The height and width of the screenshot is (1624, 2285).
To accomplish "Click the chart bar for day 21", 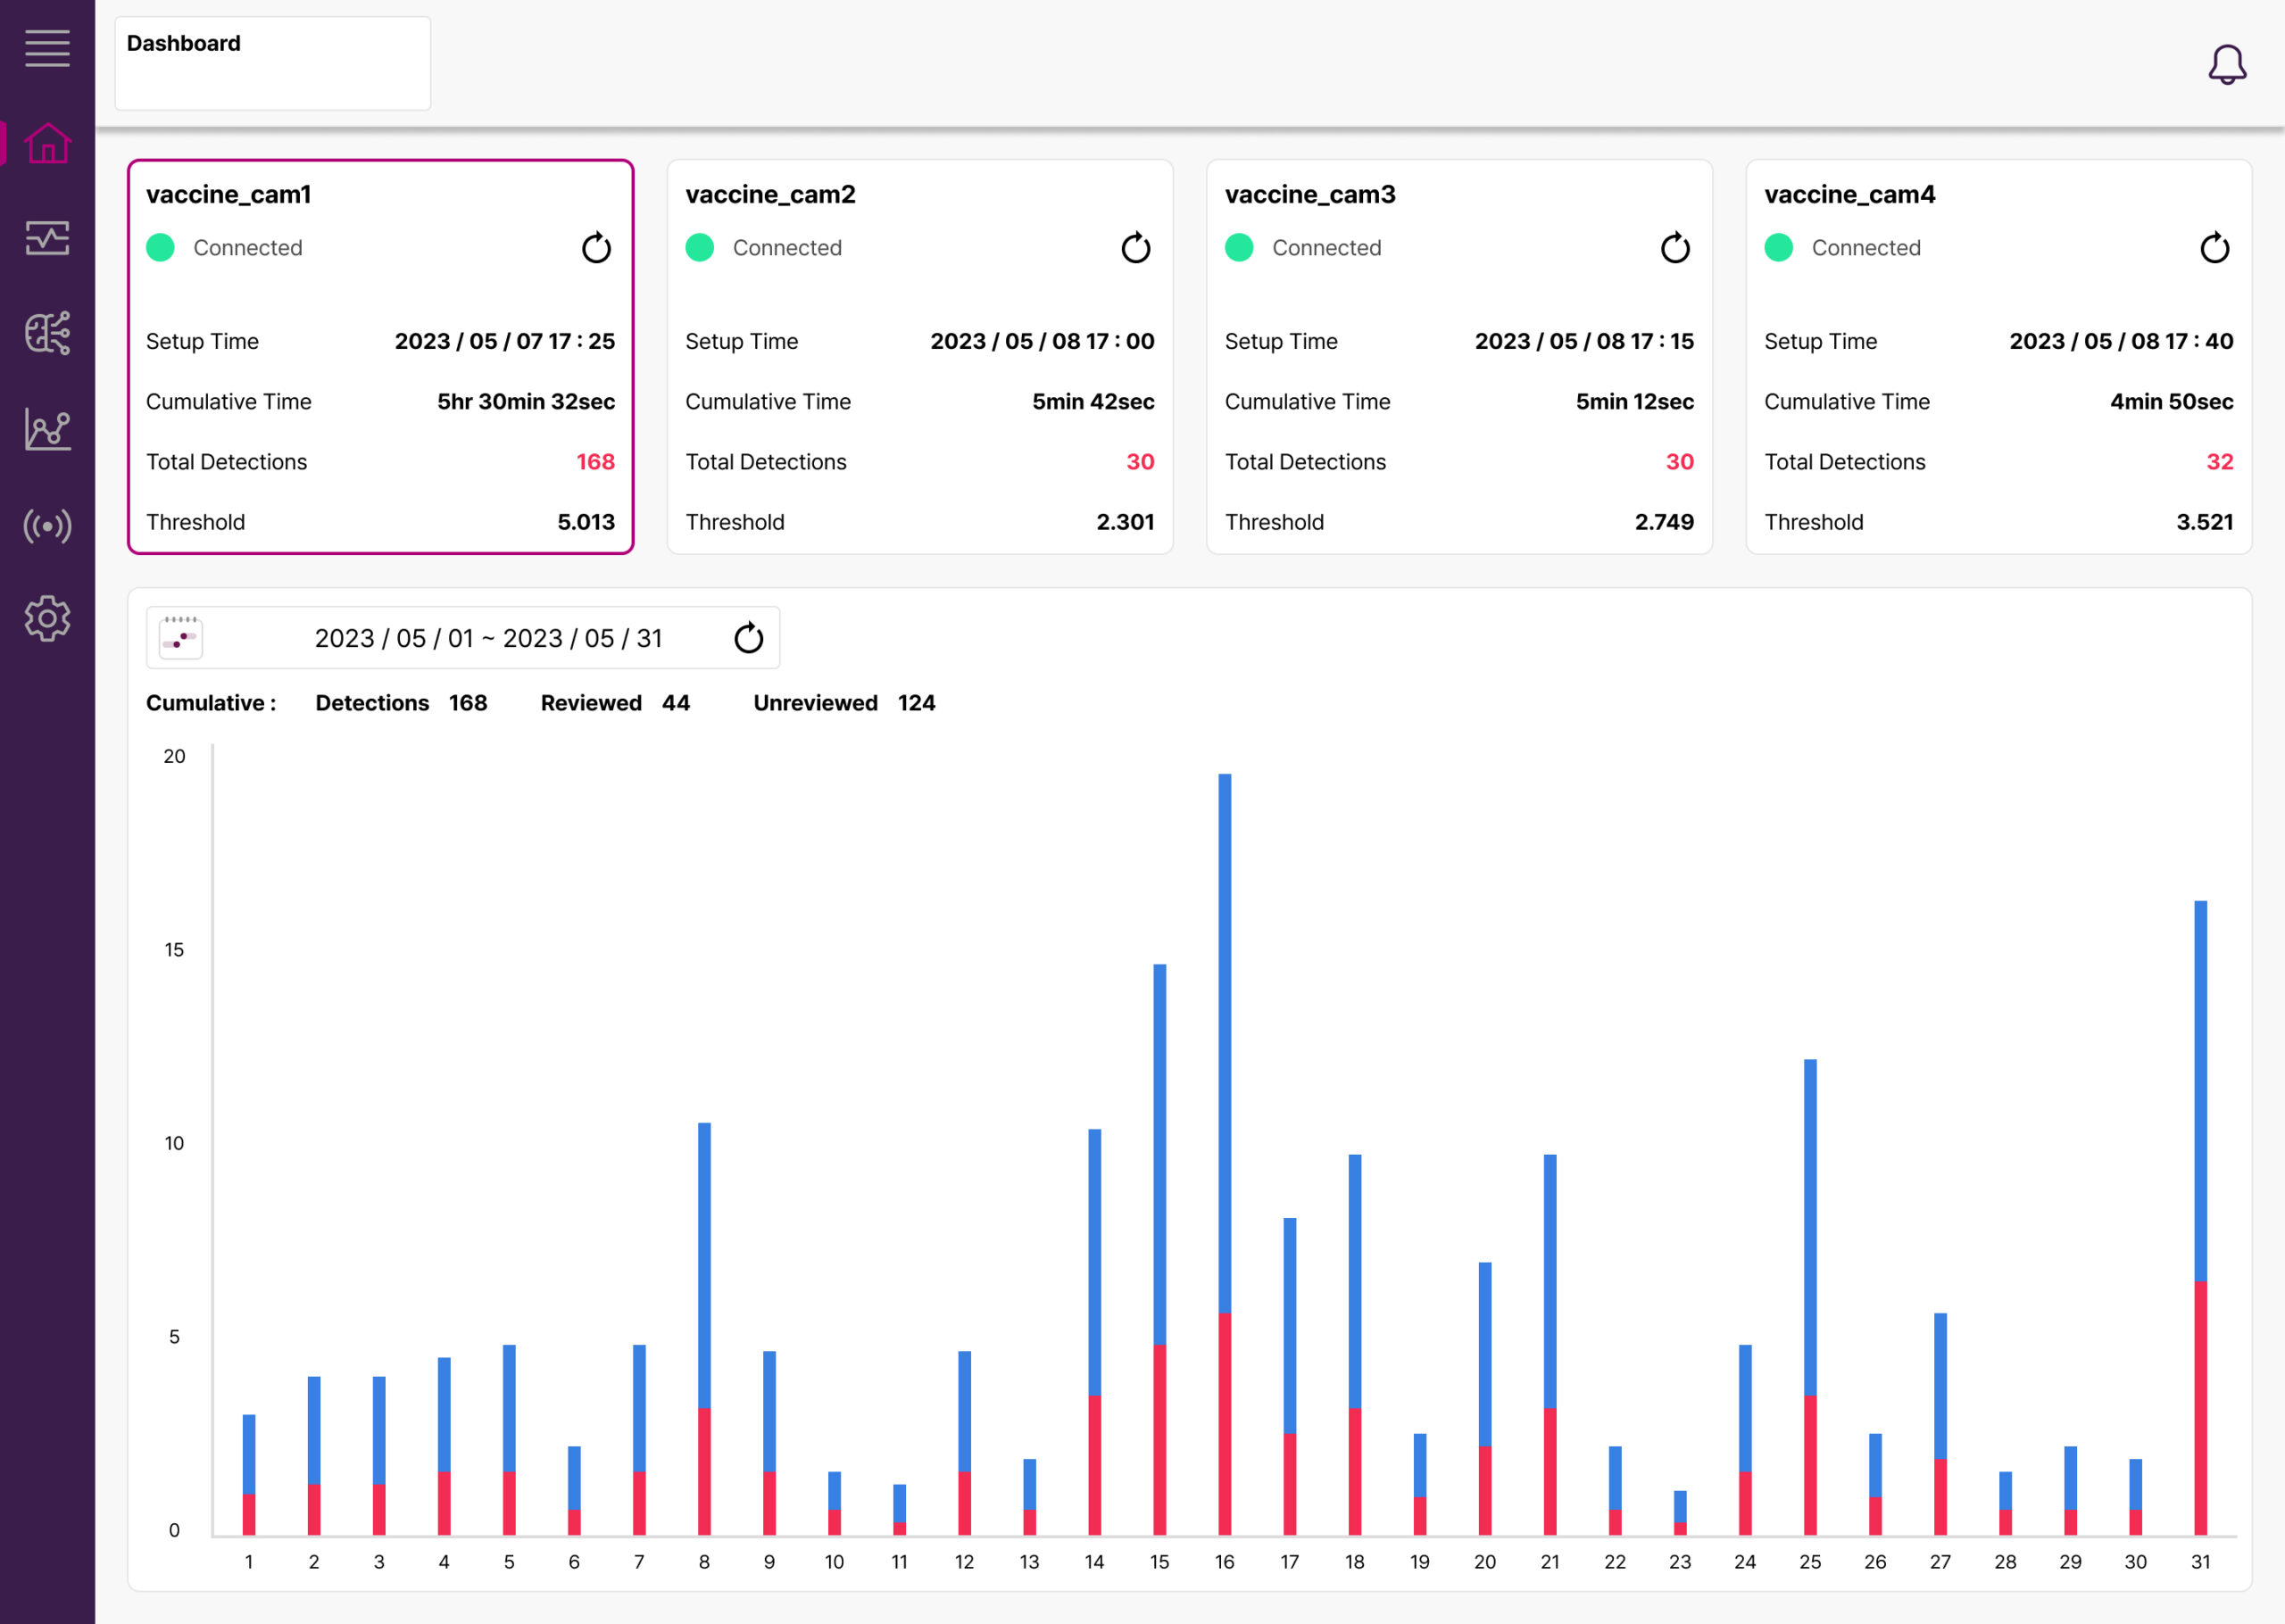I will point(1550,1345).
